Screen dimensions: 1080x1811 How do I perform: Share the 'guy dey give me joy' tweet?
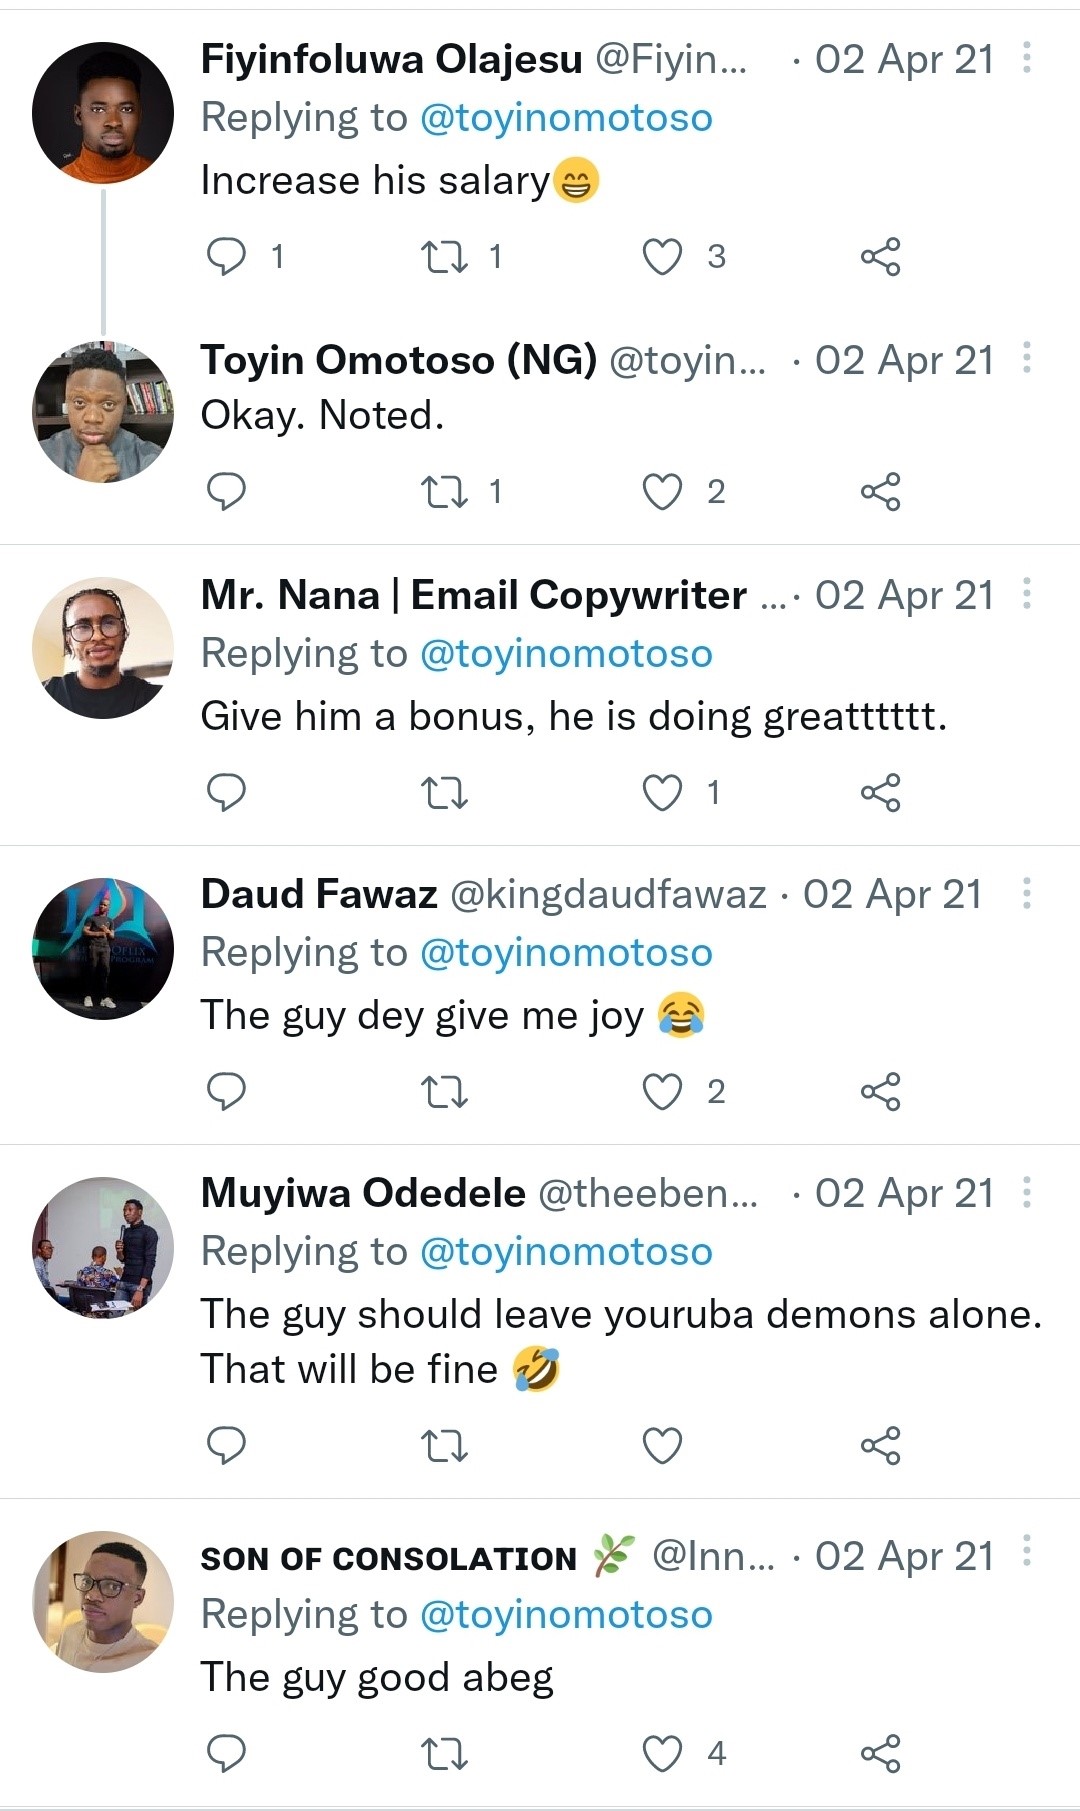pos(880,1091)
